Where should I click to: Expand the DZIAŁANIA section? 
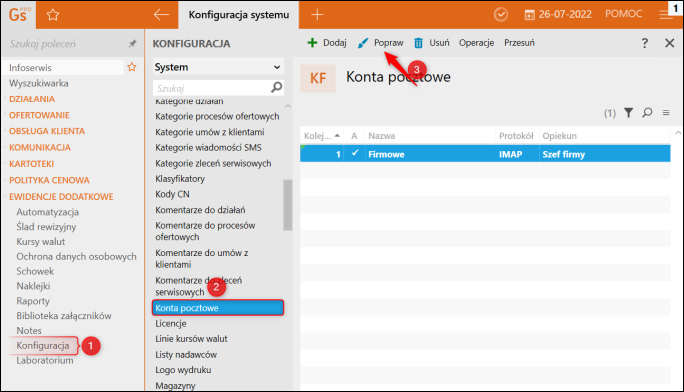(32, 99)
